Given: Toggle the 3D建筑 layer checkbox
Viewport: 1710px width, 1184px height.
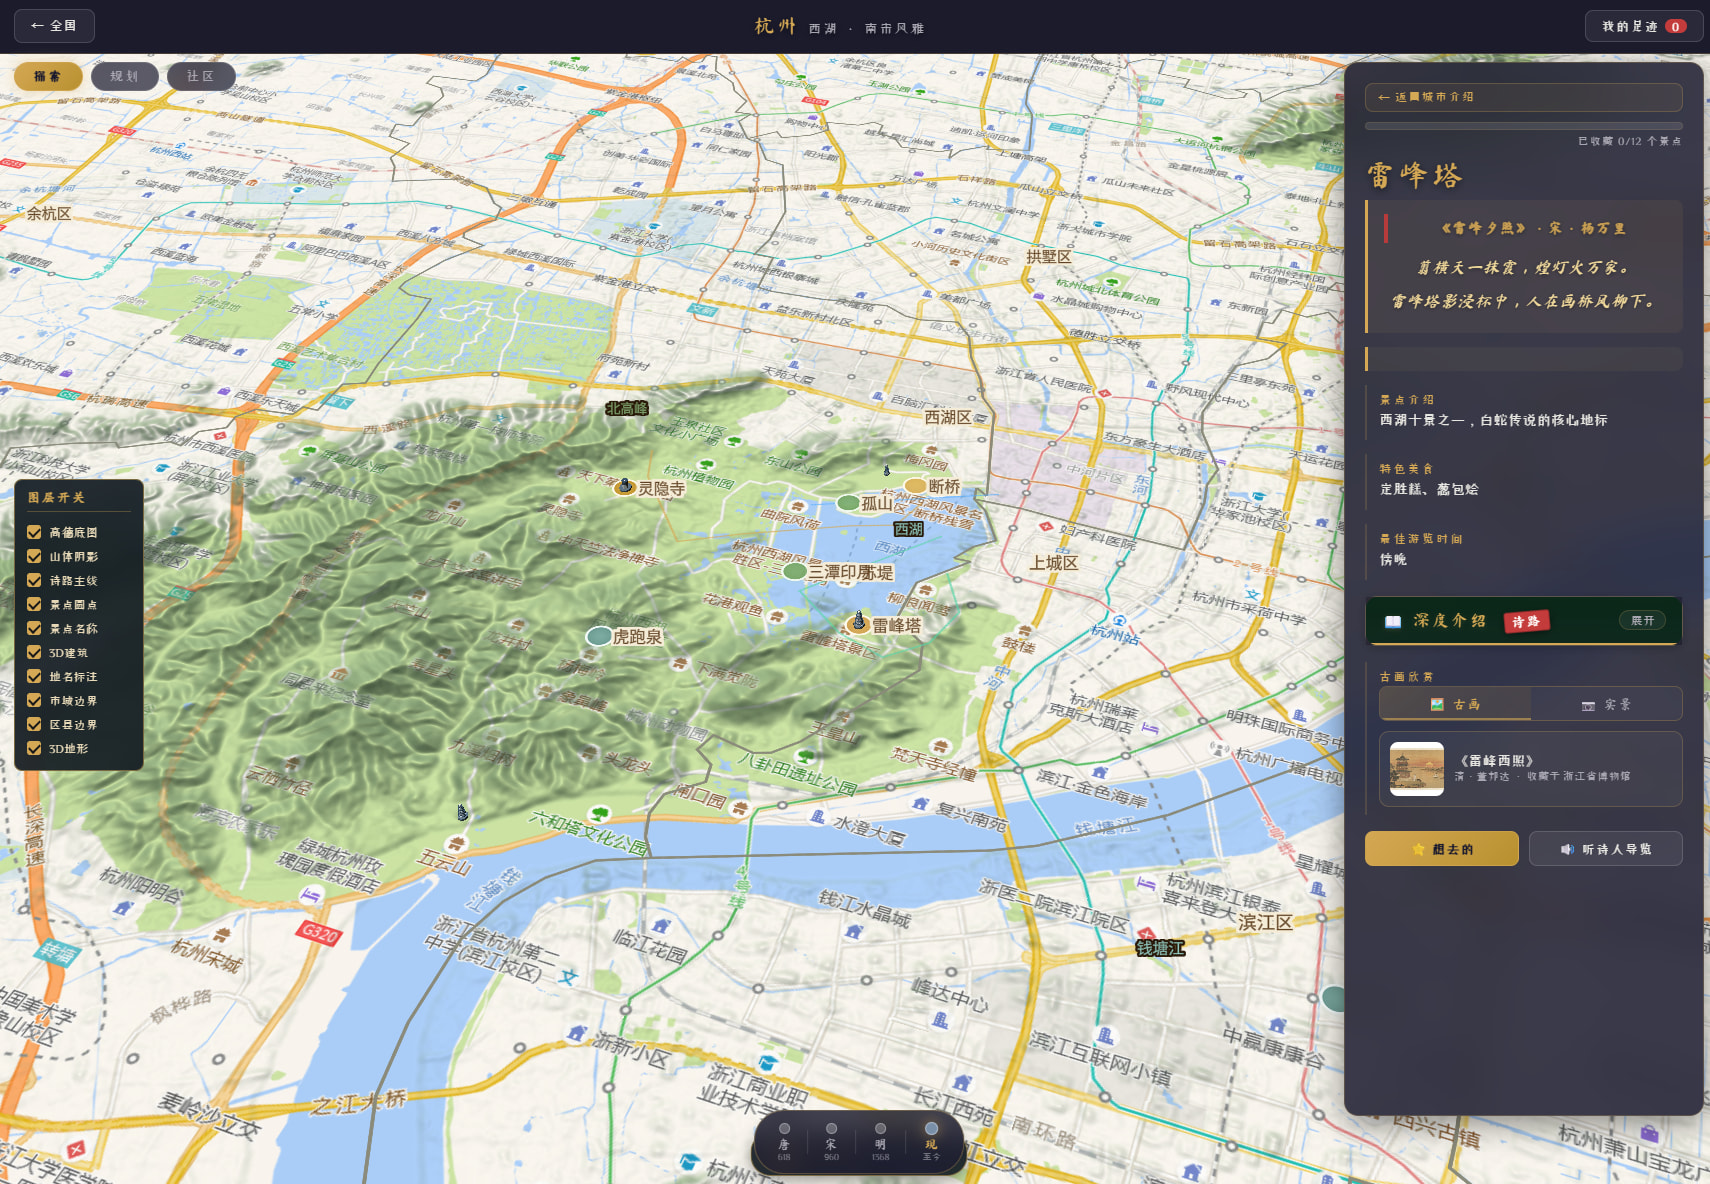Looking at the screenshot, I should click(x=34, y=652).
